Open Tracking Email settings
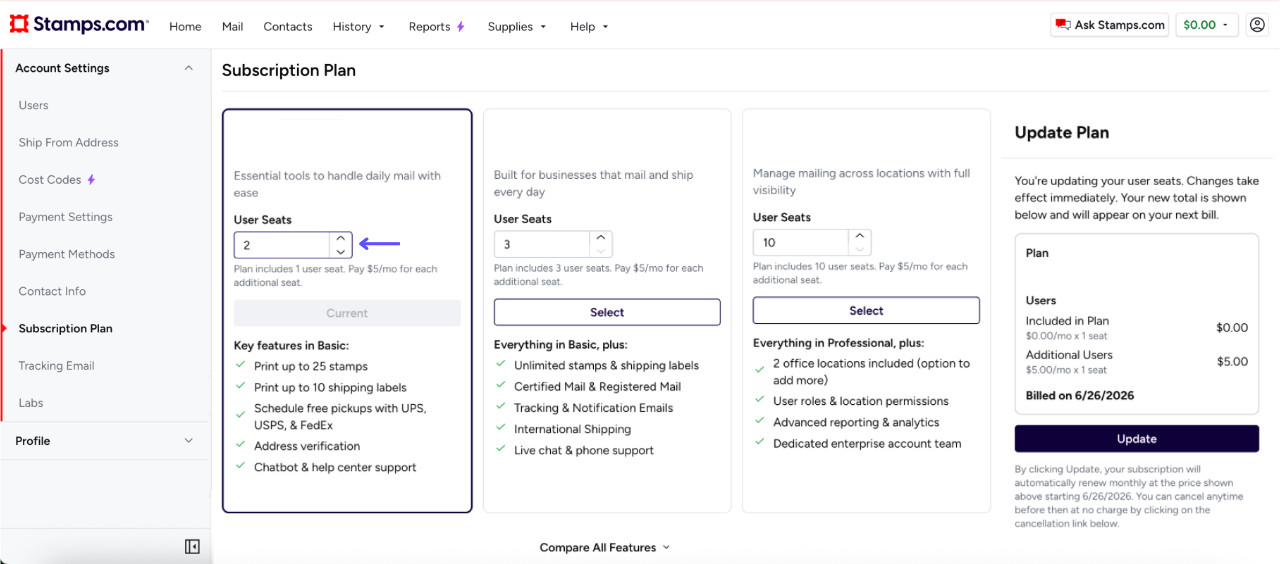This screenshot has height=564, width=1280. [56, 366]
